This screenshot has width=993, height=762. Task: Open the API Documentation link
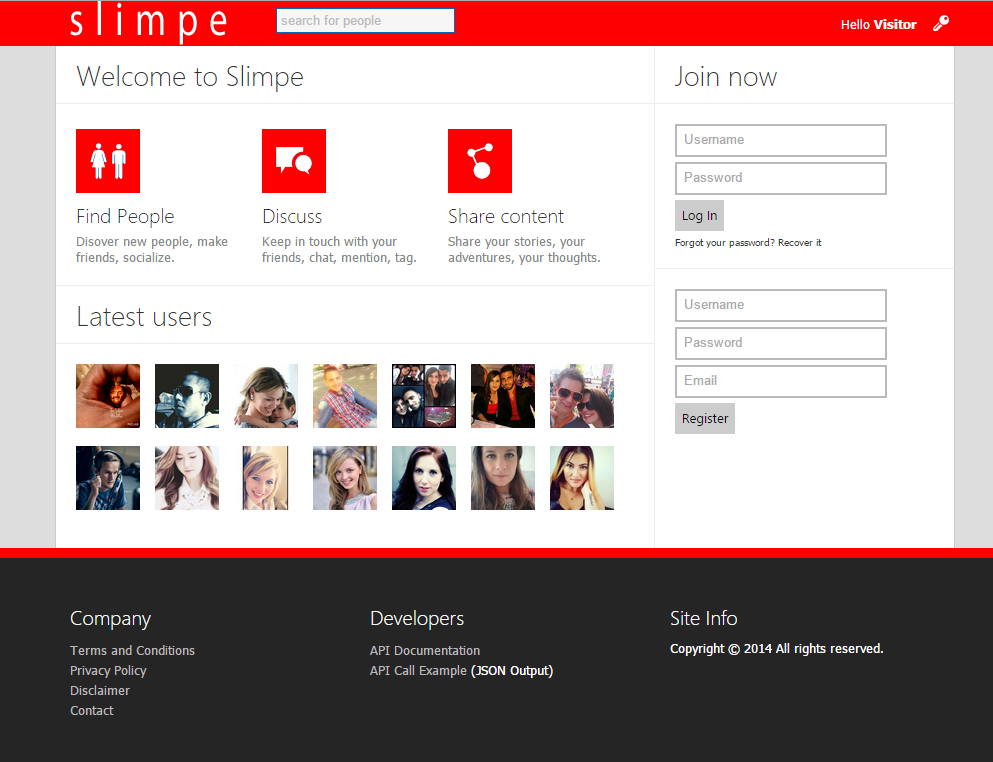(x=425, y=651)
